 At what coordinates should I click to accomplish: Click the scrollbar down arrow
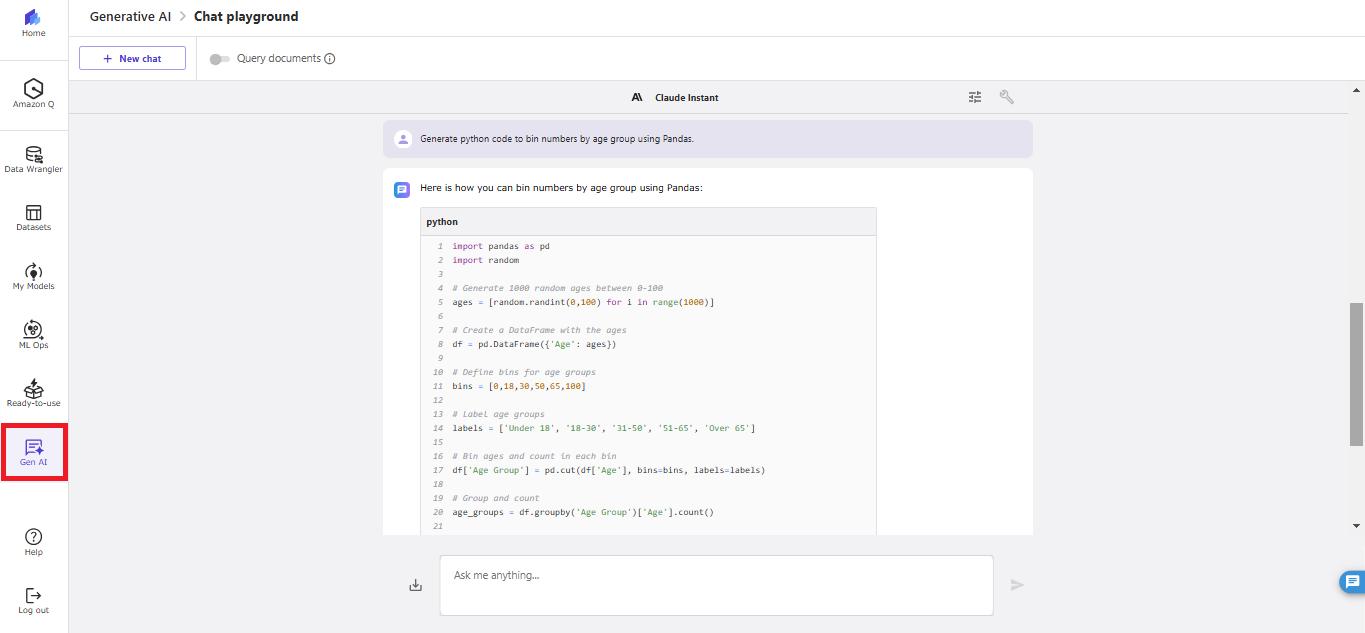[x=1357, y=525]
